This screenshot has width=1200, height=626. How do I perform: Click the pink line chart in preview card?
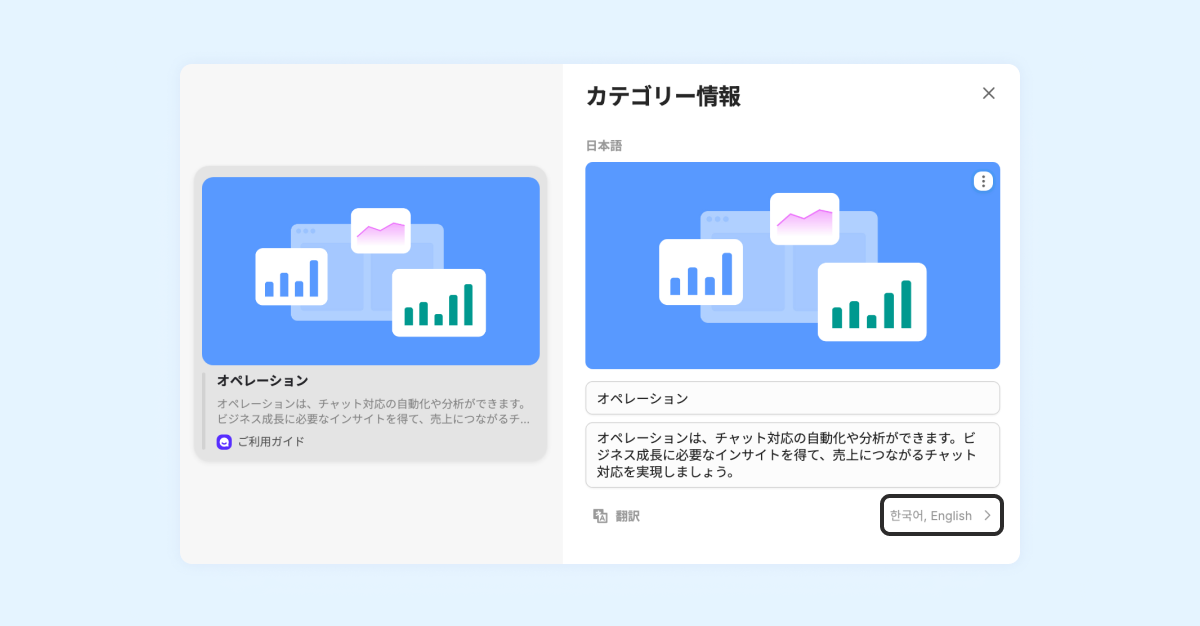tap(381, 231)
